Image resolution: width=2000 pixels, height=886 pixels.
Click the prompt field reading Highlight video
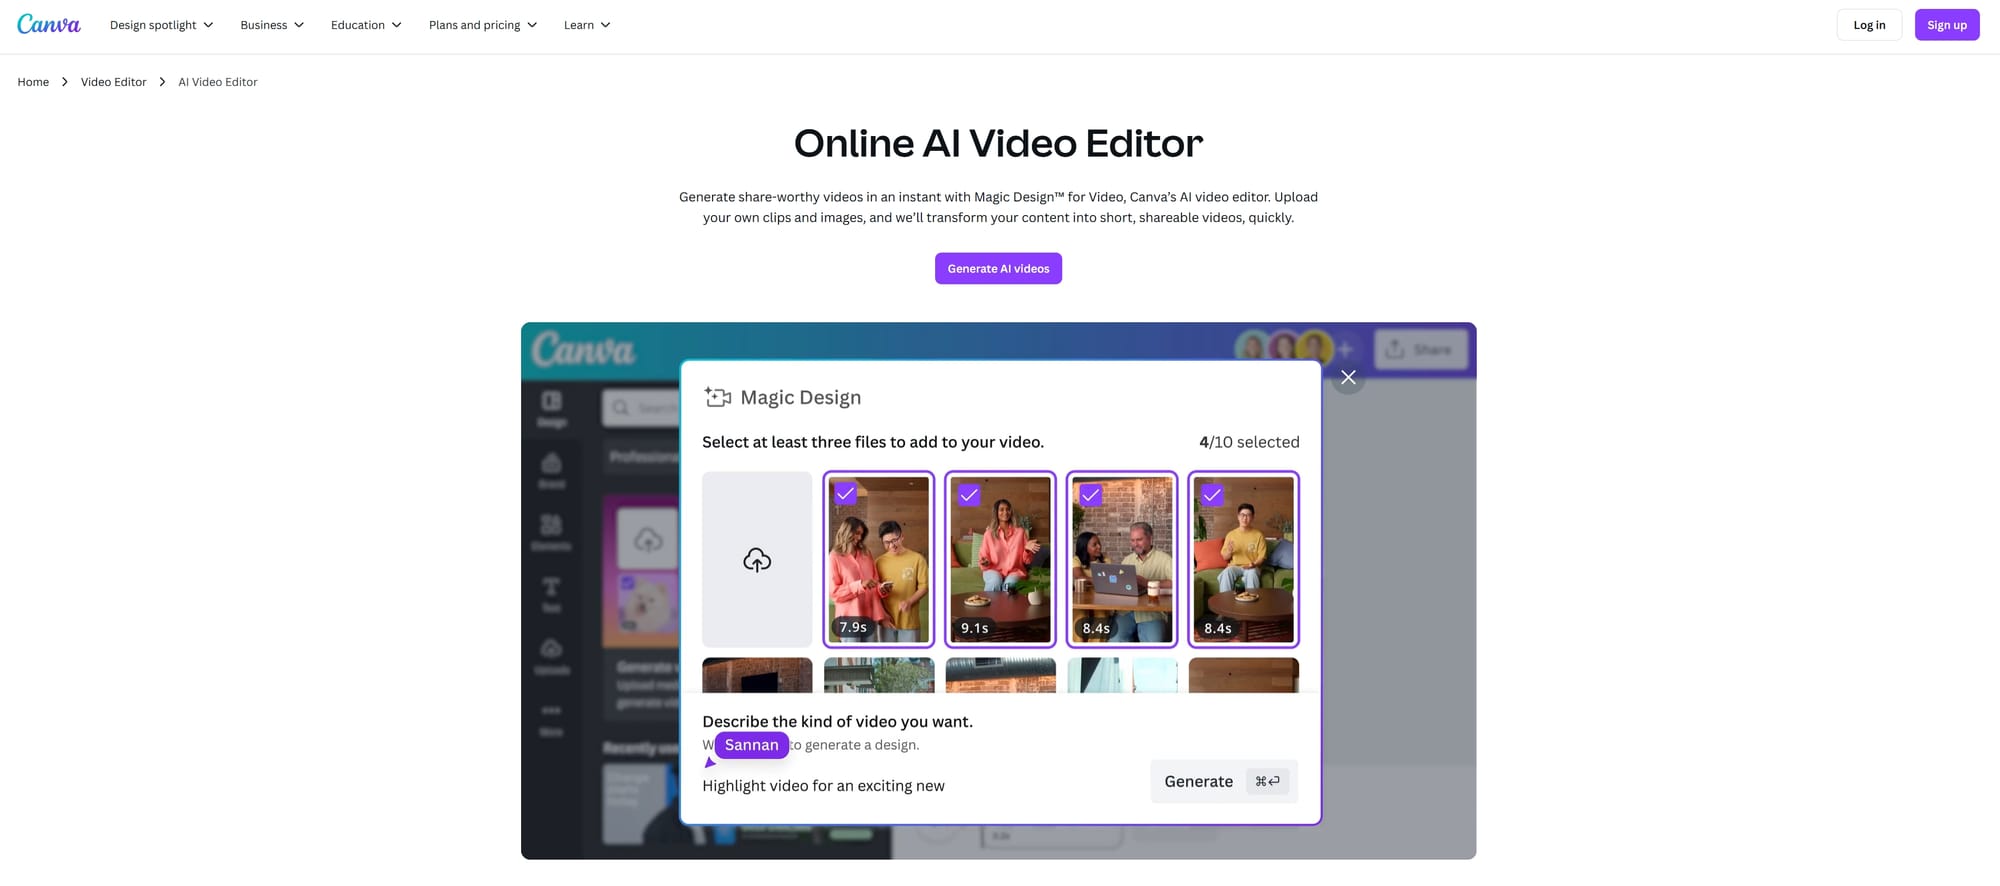[x=823, y=786]
